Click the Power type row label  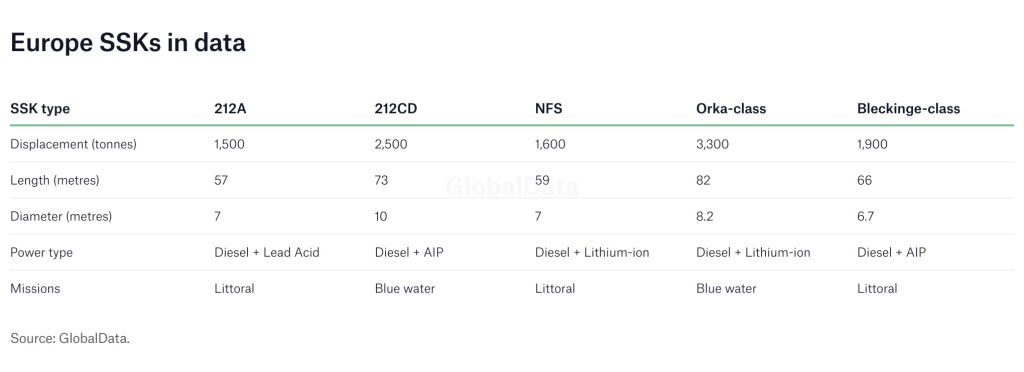(41, 253)
